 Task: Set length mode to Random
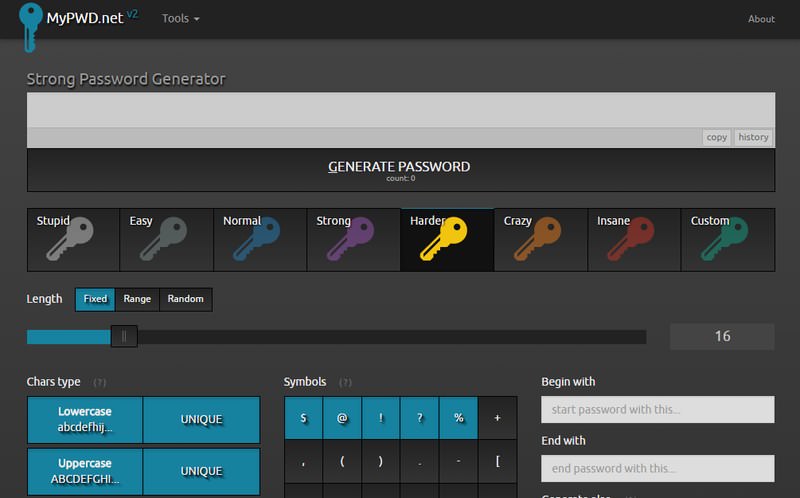click(x=186, y=299)
